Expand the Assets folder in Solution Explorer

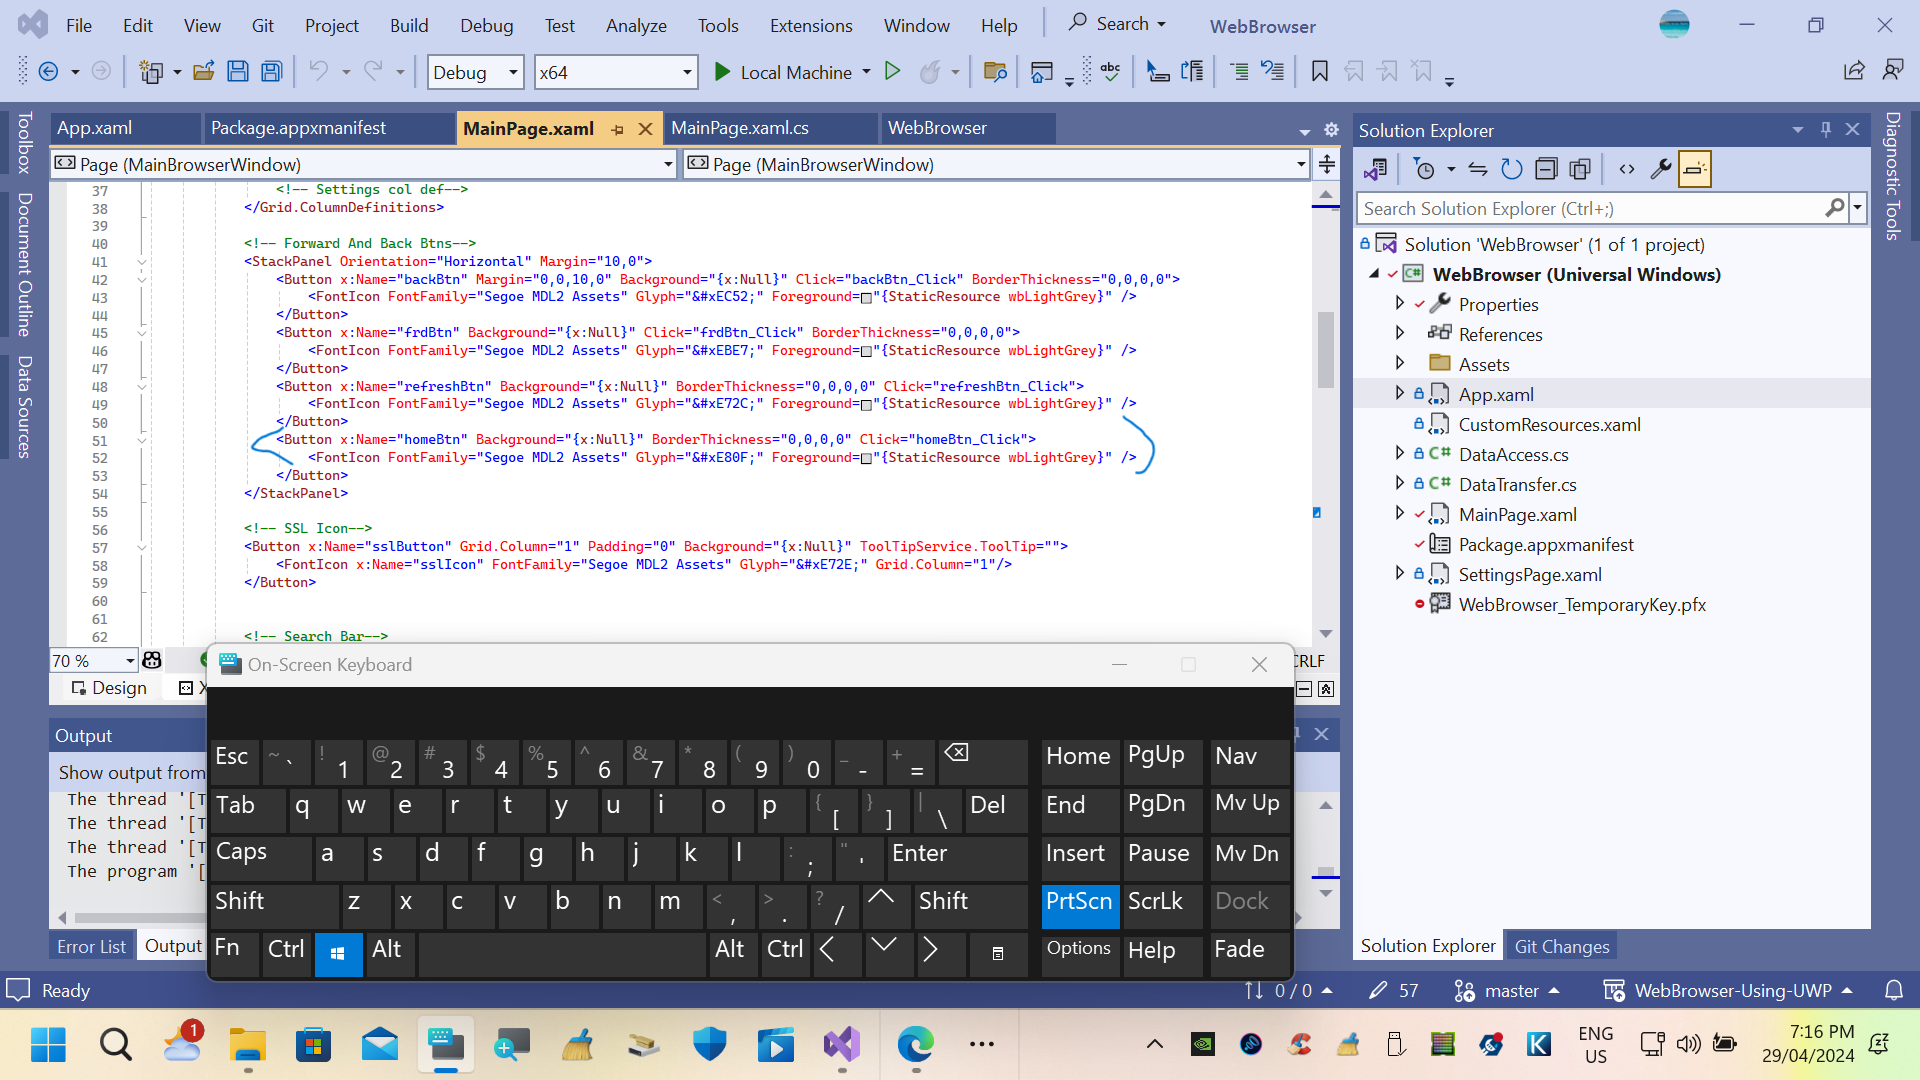1402,364
